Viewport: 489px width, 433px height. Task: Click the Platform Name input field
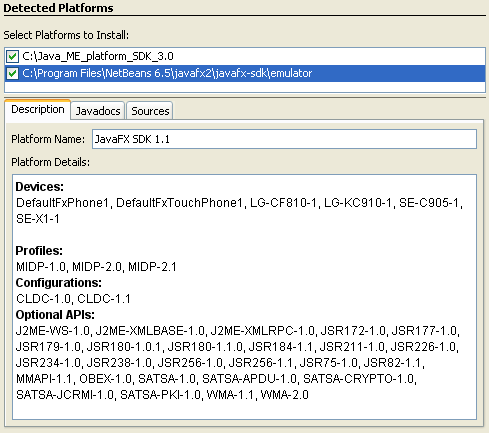tap(284, 139)
